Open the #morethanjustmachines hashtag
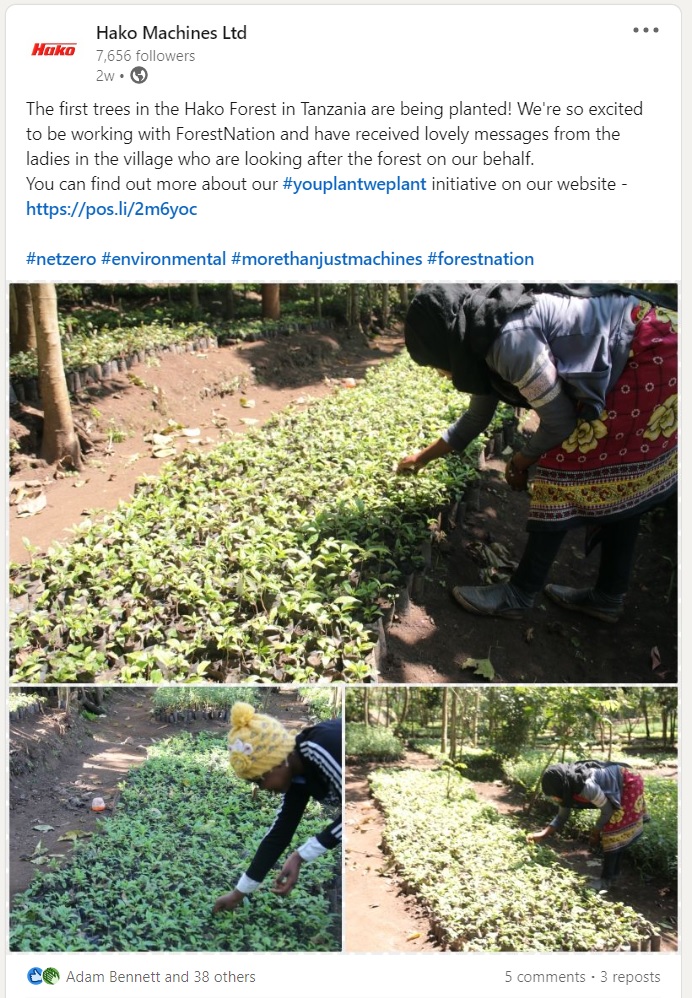692x998 pixels. [x=327, y=259]
